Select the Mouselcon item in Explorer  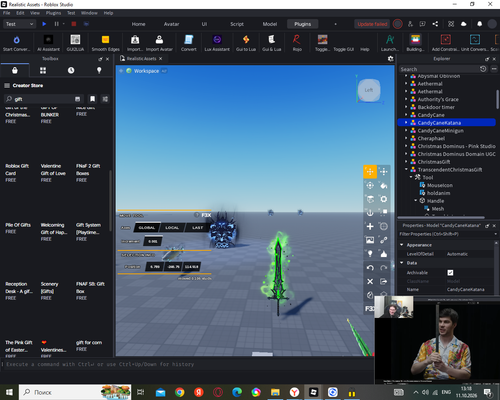point(440,185)
